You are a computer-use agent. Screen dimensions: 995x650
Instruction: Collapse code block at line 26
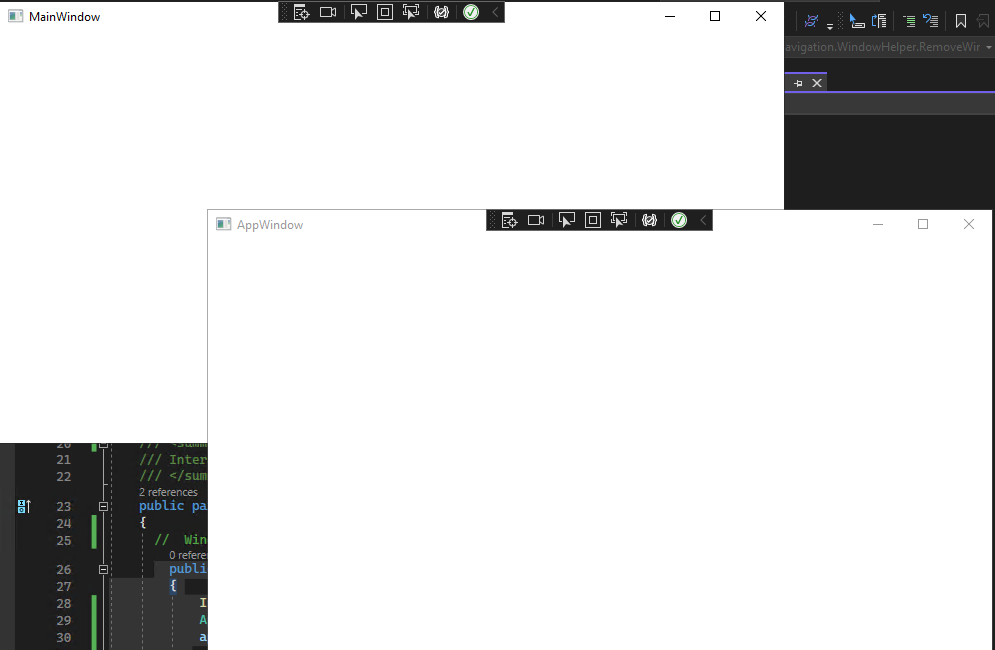click(x=103, y=569)
